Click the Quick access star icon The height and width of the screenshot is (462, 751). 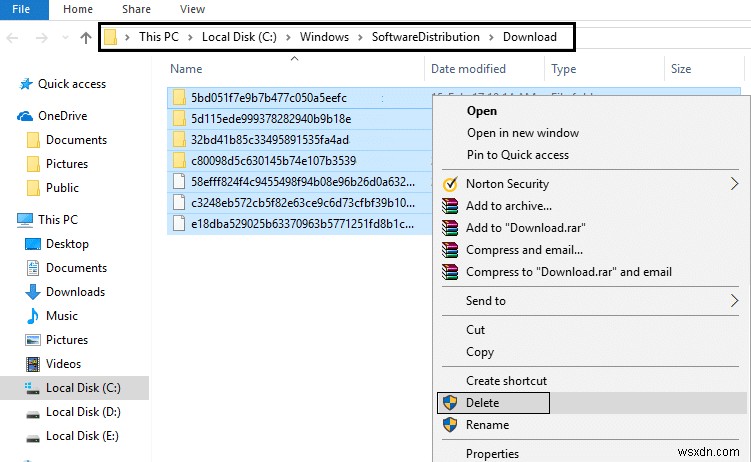pos(26,84)
